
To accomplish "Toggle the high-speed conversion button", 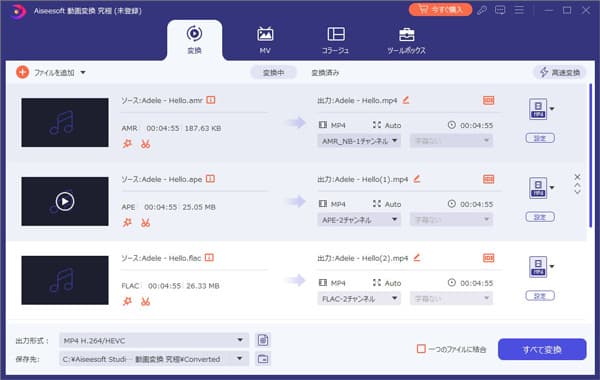I will tap(559, 72).
